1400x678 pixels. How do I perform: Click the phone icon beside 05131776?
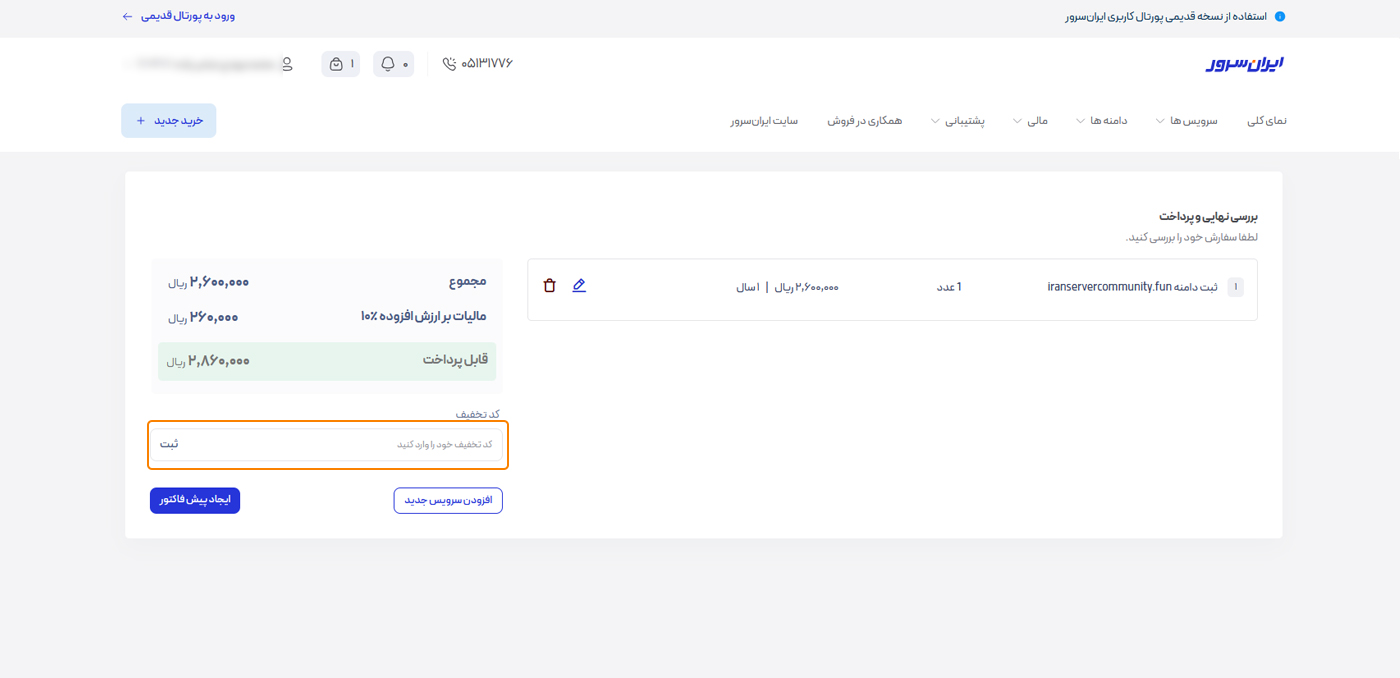pyautogui.click(x=451, y=63)
